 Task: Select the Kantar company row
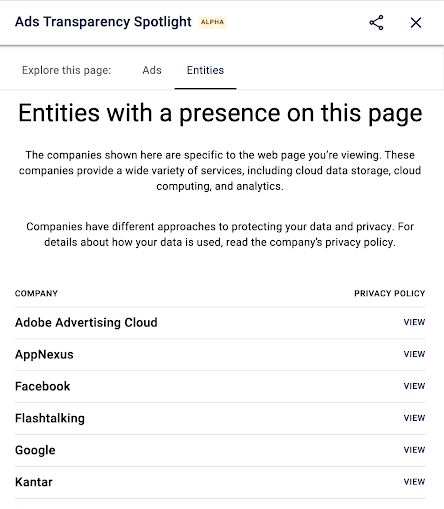pyautogui.click(x=220, y=482)
